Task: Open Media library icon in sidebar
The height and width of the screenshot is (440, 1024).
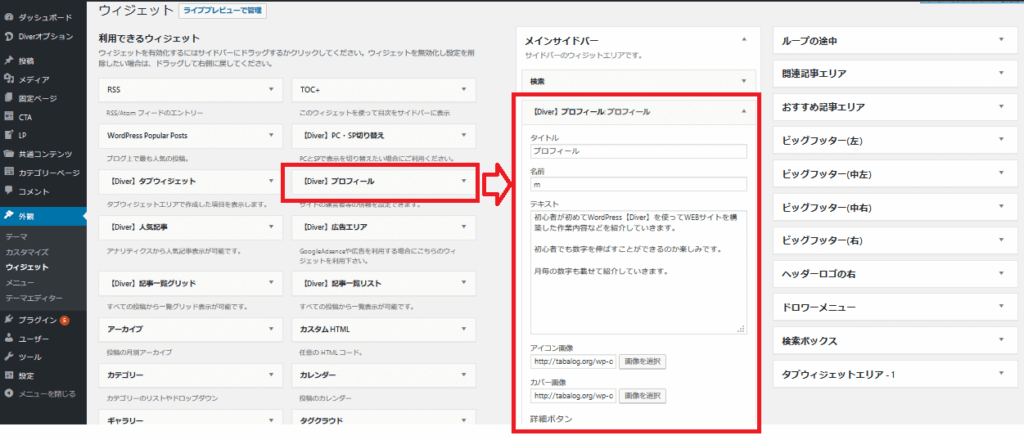Action: (x=9, y=79)
